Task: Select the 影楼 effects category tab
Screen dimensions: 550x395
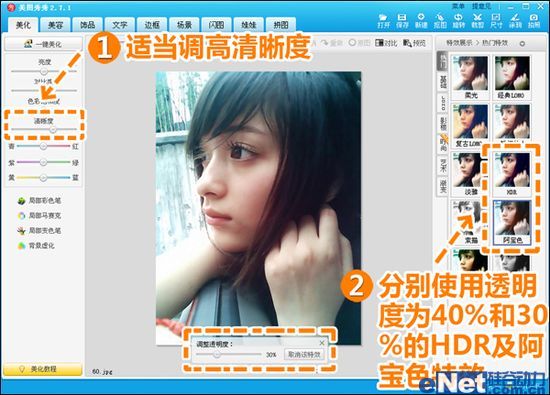Action: 443,123
